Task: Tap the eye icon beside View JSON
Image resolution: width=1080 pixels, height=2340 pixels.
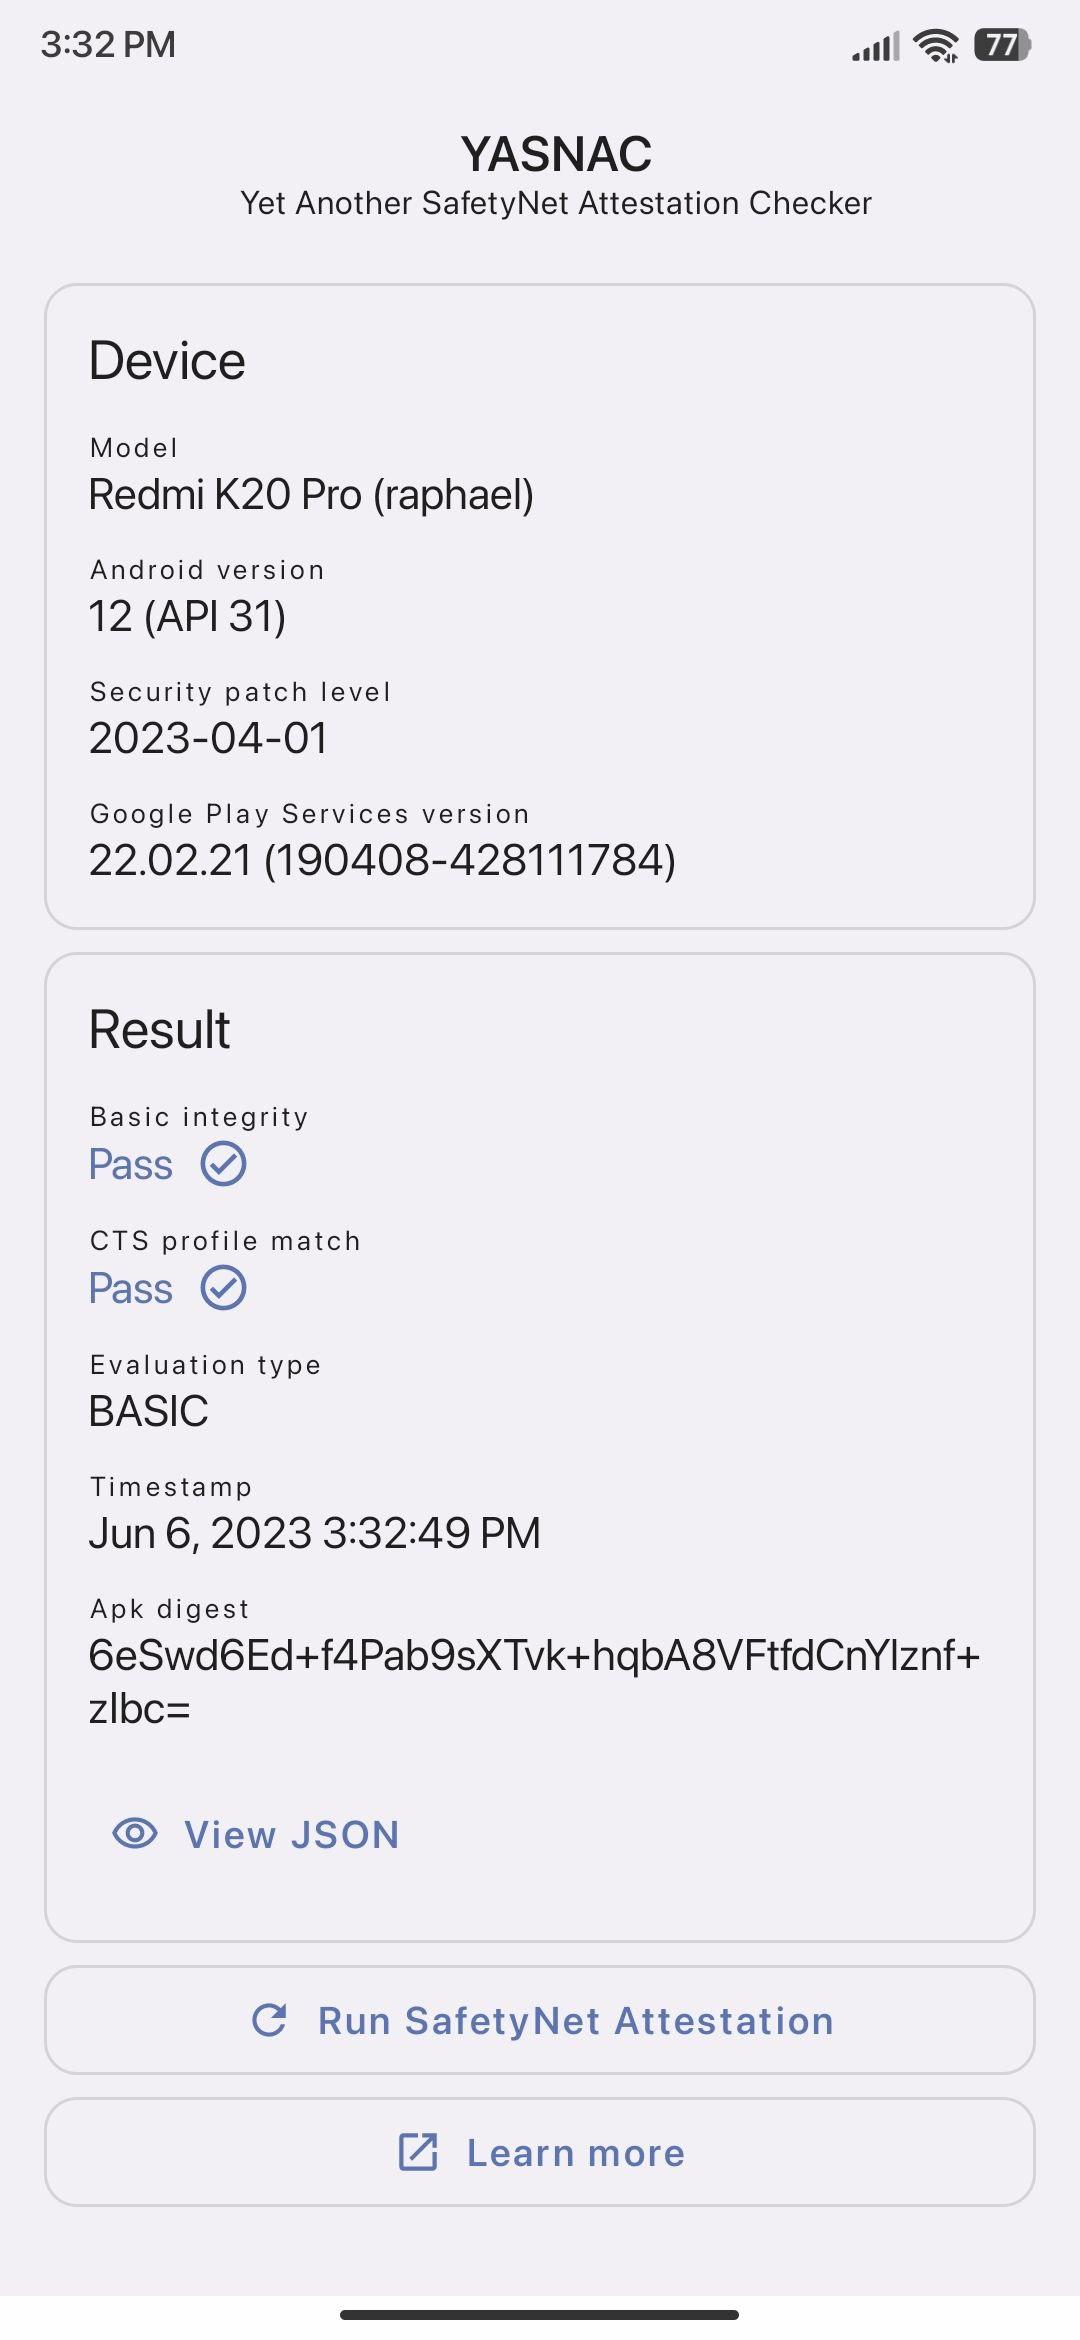Action: pos(135,1833)
